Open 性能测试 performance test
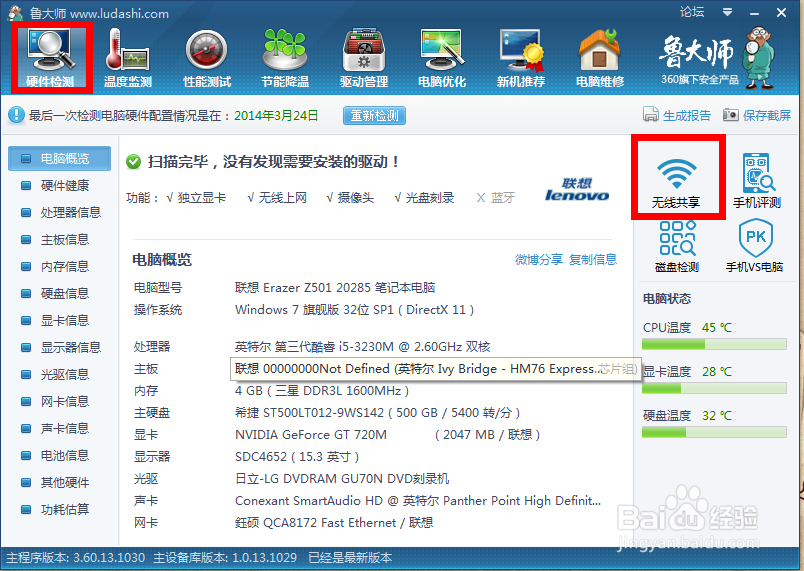 click(x=207, y=58)
